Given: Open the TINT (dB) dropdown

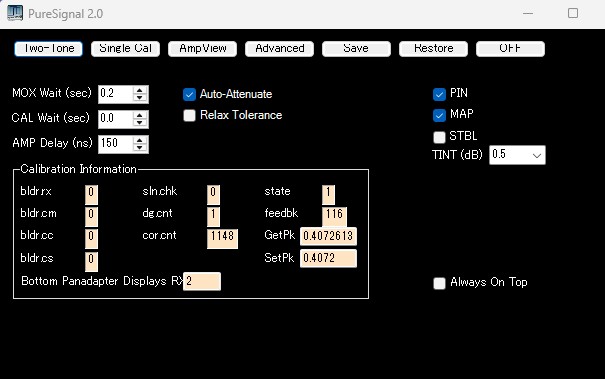Looking at the screenshot, I should 537,155.
